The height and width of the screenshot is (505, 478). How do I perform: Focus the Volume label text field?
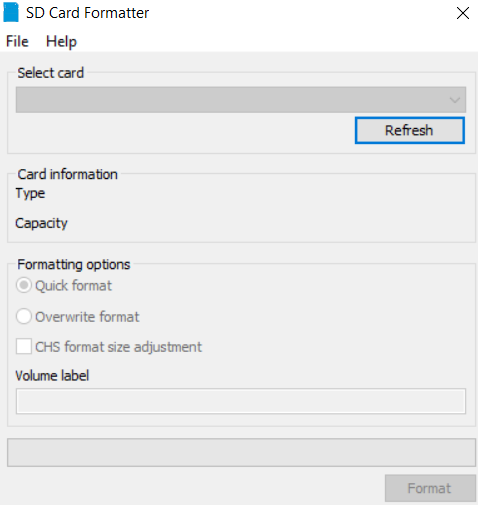pyautogui.click(x=241, y=401)
